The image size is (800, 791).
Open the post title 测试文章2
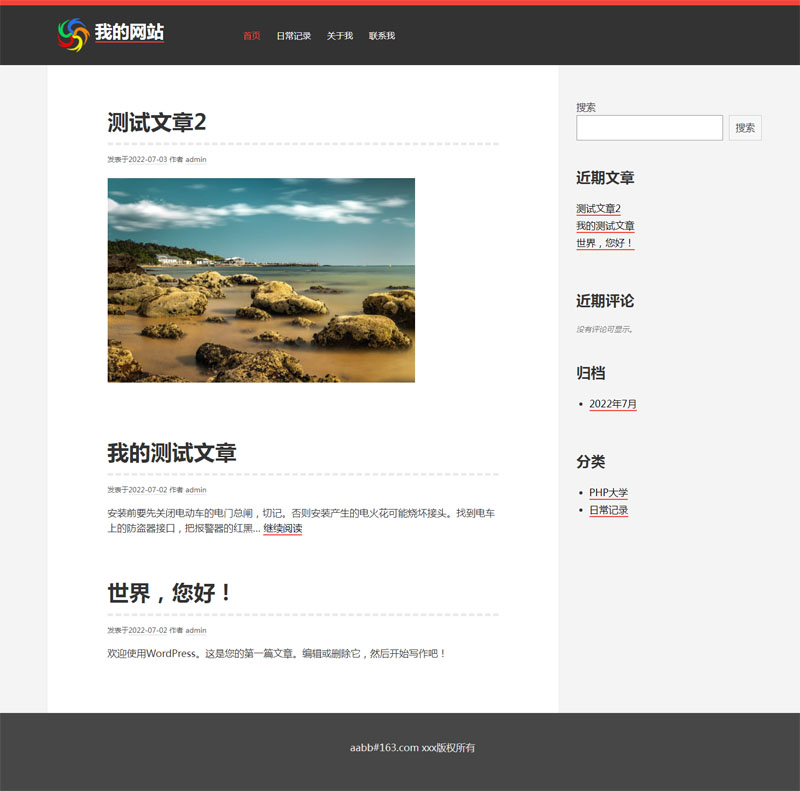pyautogui.click(x=157, y=122)
